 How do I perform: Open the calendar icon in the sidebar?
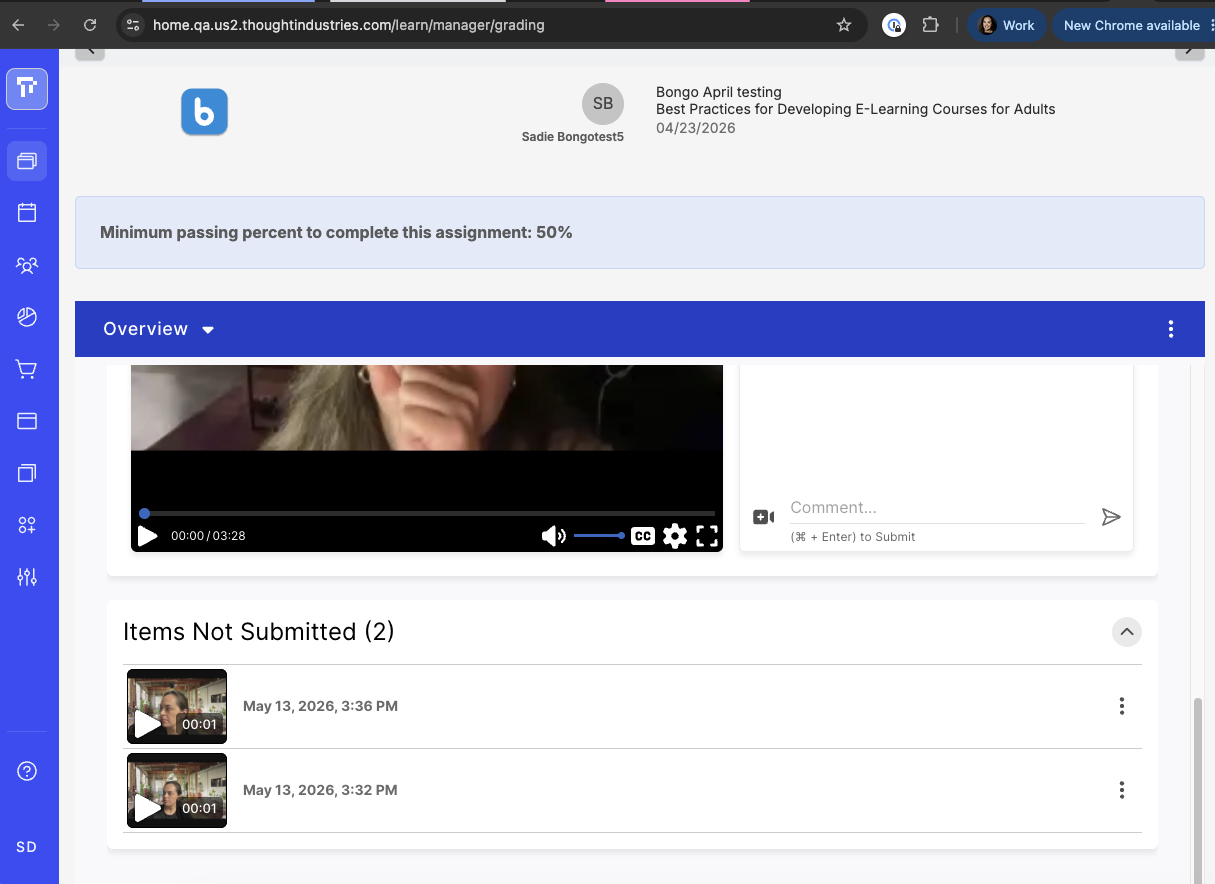[x=27, y=212]
